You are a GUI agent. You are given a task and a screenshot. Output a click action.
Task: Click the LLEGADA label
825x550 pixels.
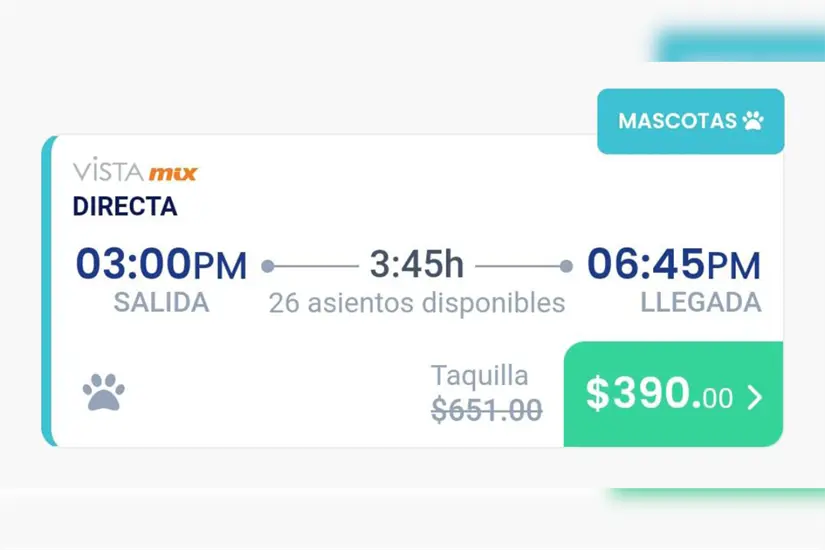700,303
